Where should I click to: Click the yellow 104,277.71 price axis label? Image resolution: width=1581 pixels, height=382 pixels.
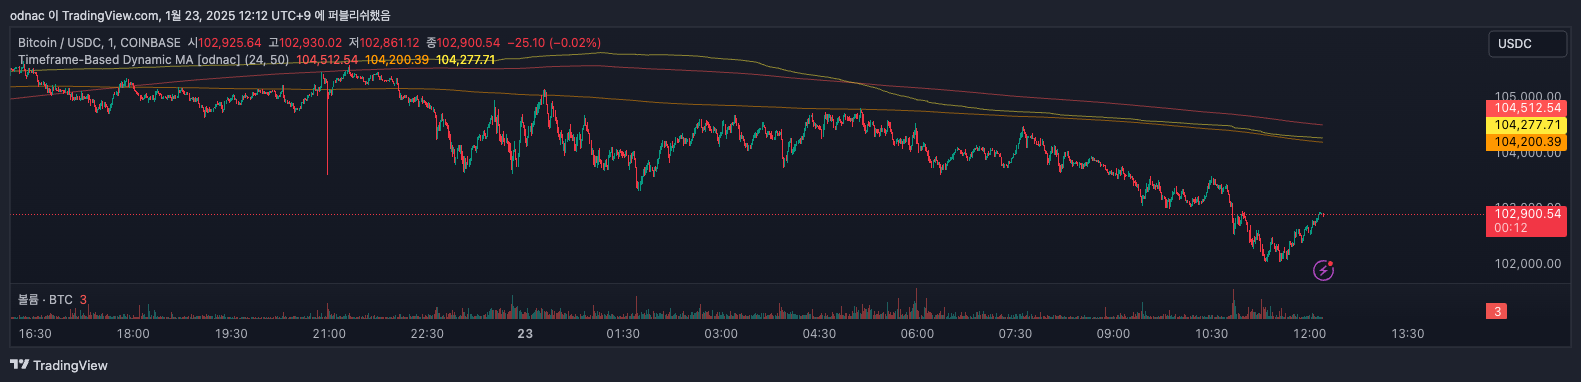coord(1527,125)
